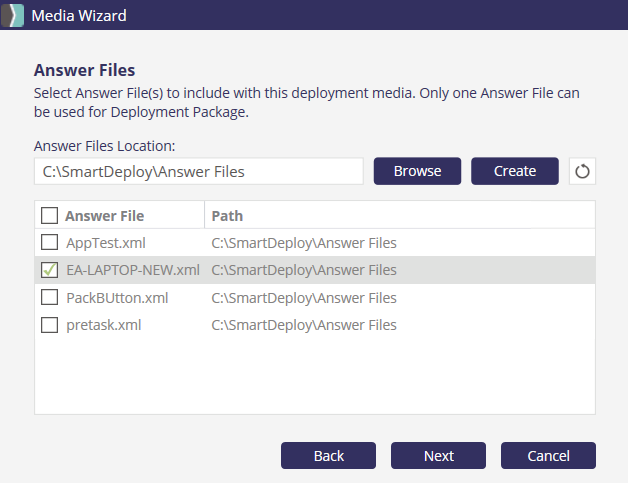
Task: Click the refresh icon beside Create
Action: (x=582, y=171)
